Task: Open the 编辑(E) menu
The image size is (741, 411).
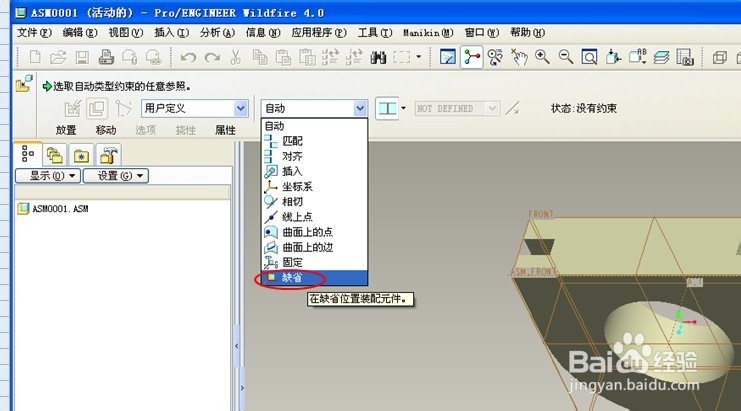Action: pyautogui.click(x=80, y=33)
